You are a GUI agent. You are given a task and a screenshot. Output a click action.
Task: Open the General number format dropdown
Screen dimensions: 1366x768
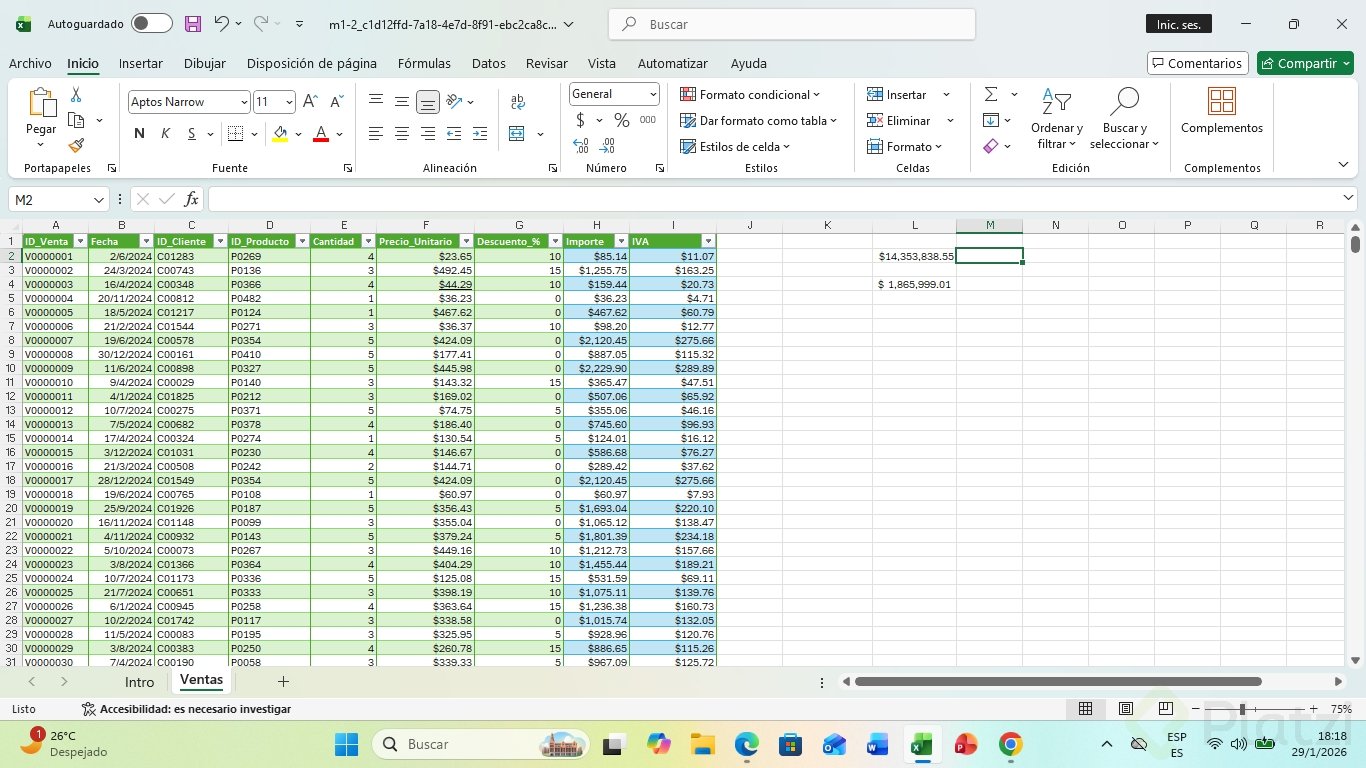[x=653, y=94]
